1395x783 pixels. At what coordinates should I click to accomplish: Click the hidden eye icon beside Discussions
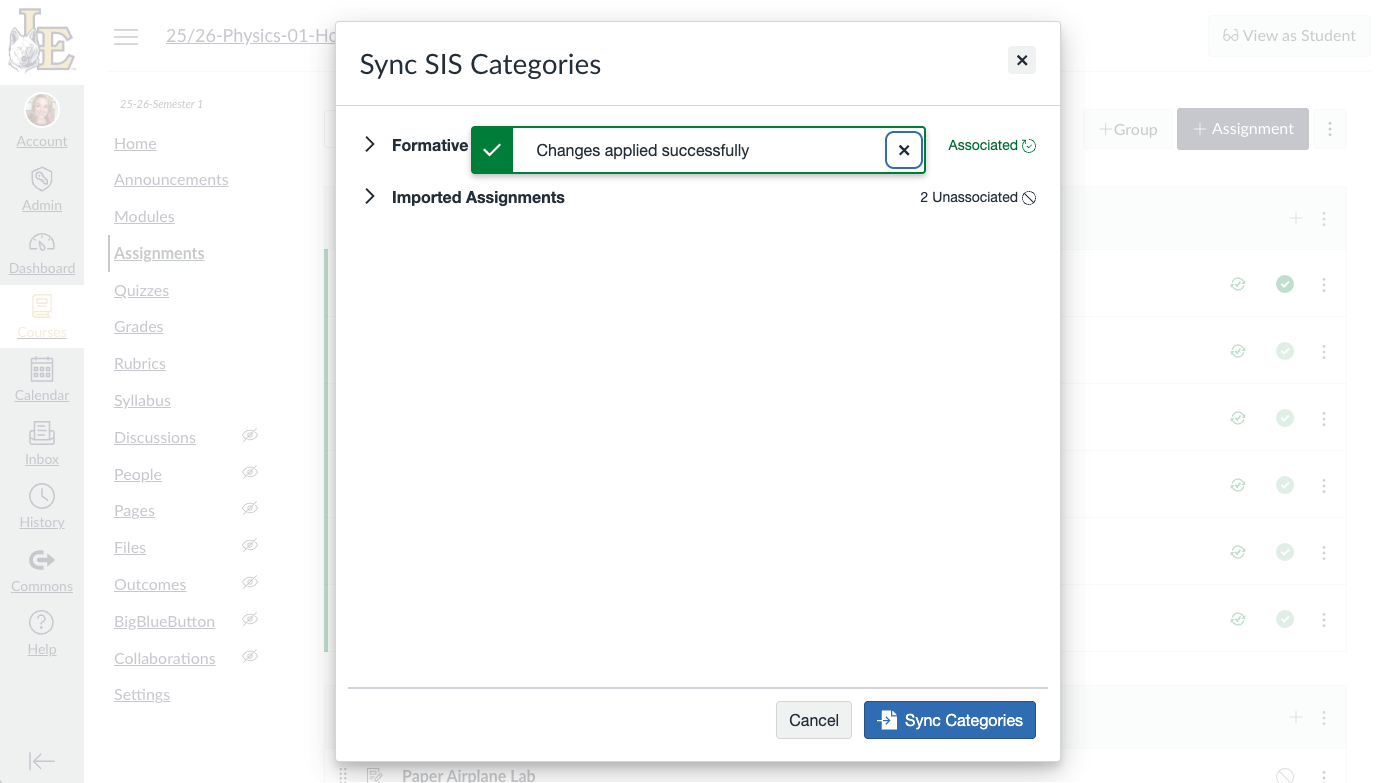[x=250, y=435]
